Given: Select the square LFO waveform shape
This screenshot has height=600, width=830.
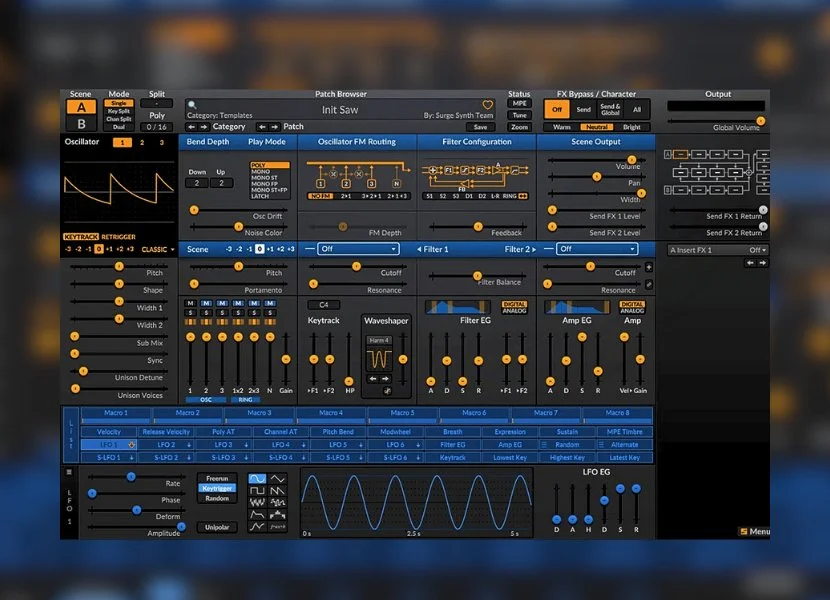Looking at the screenshot, I should [257, 492].
